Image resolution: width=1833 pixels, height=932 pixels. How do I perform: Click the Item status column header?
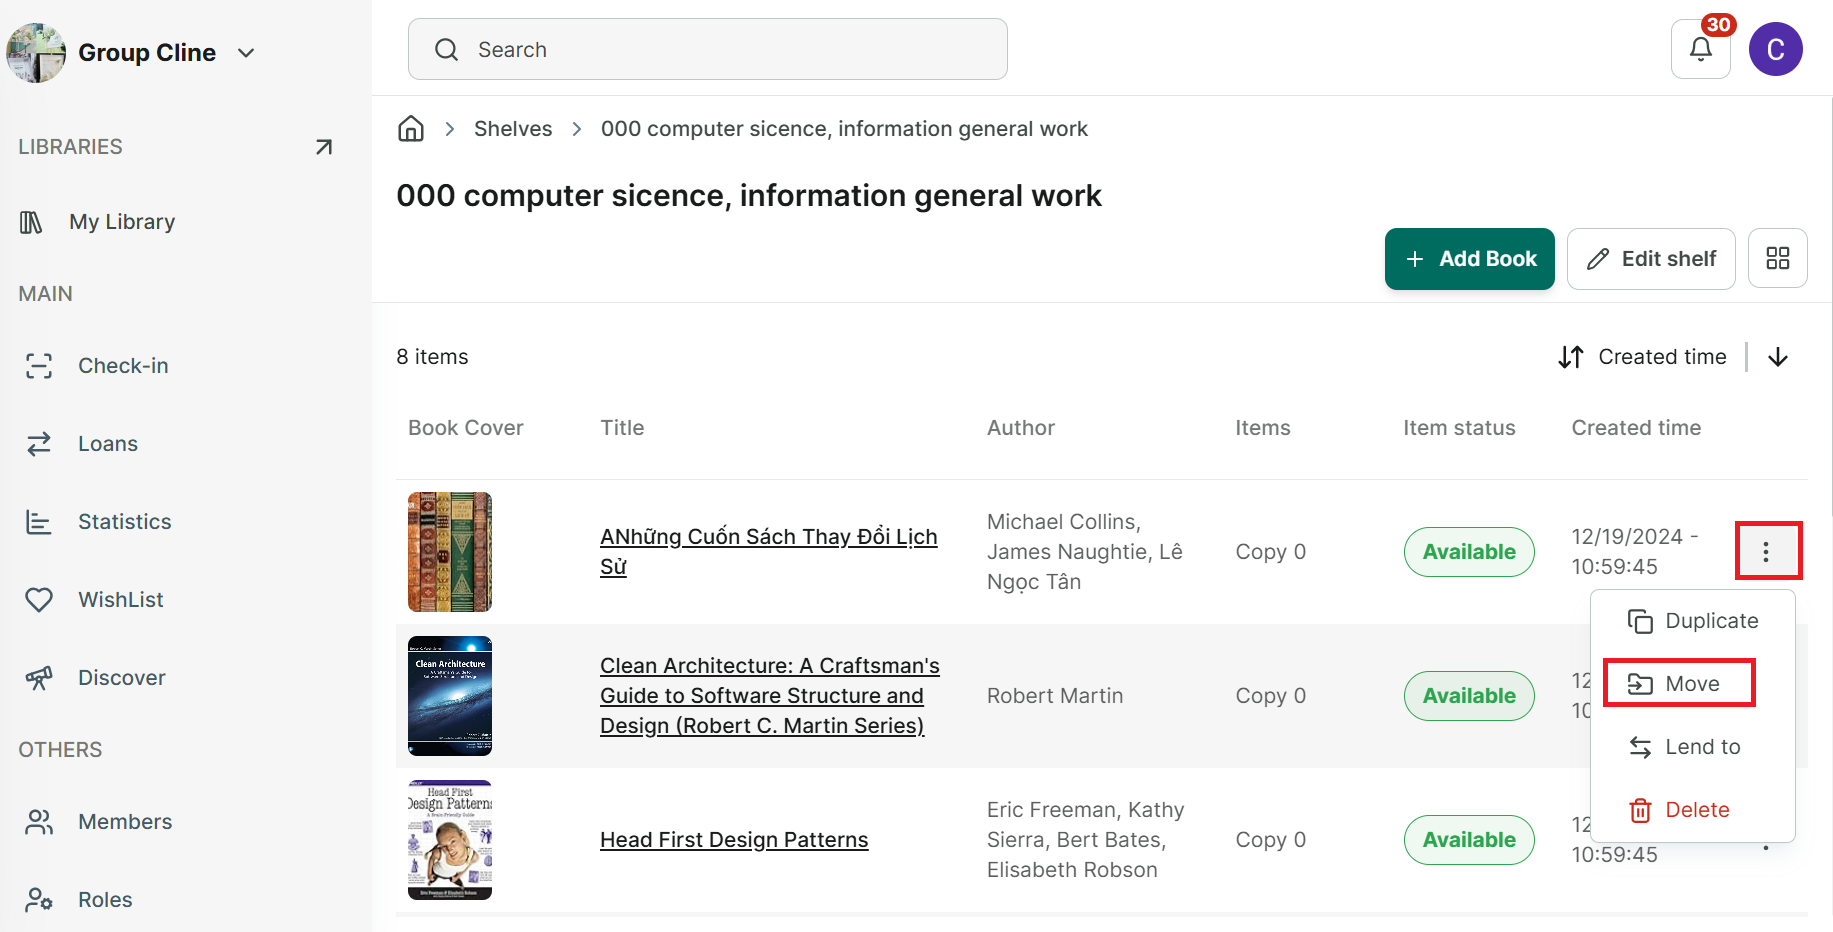click(x=1459, y=428)
